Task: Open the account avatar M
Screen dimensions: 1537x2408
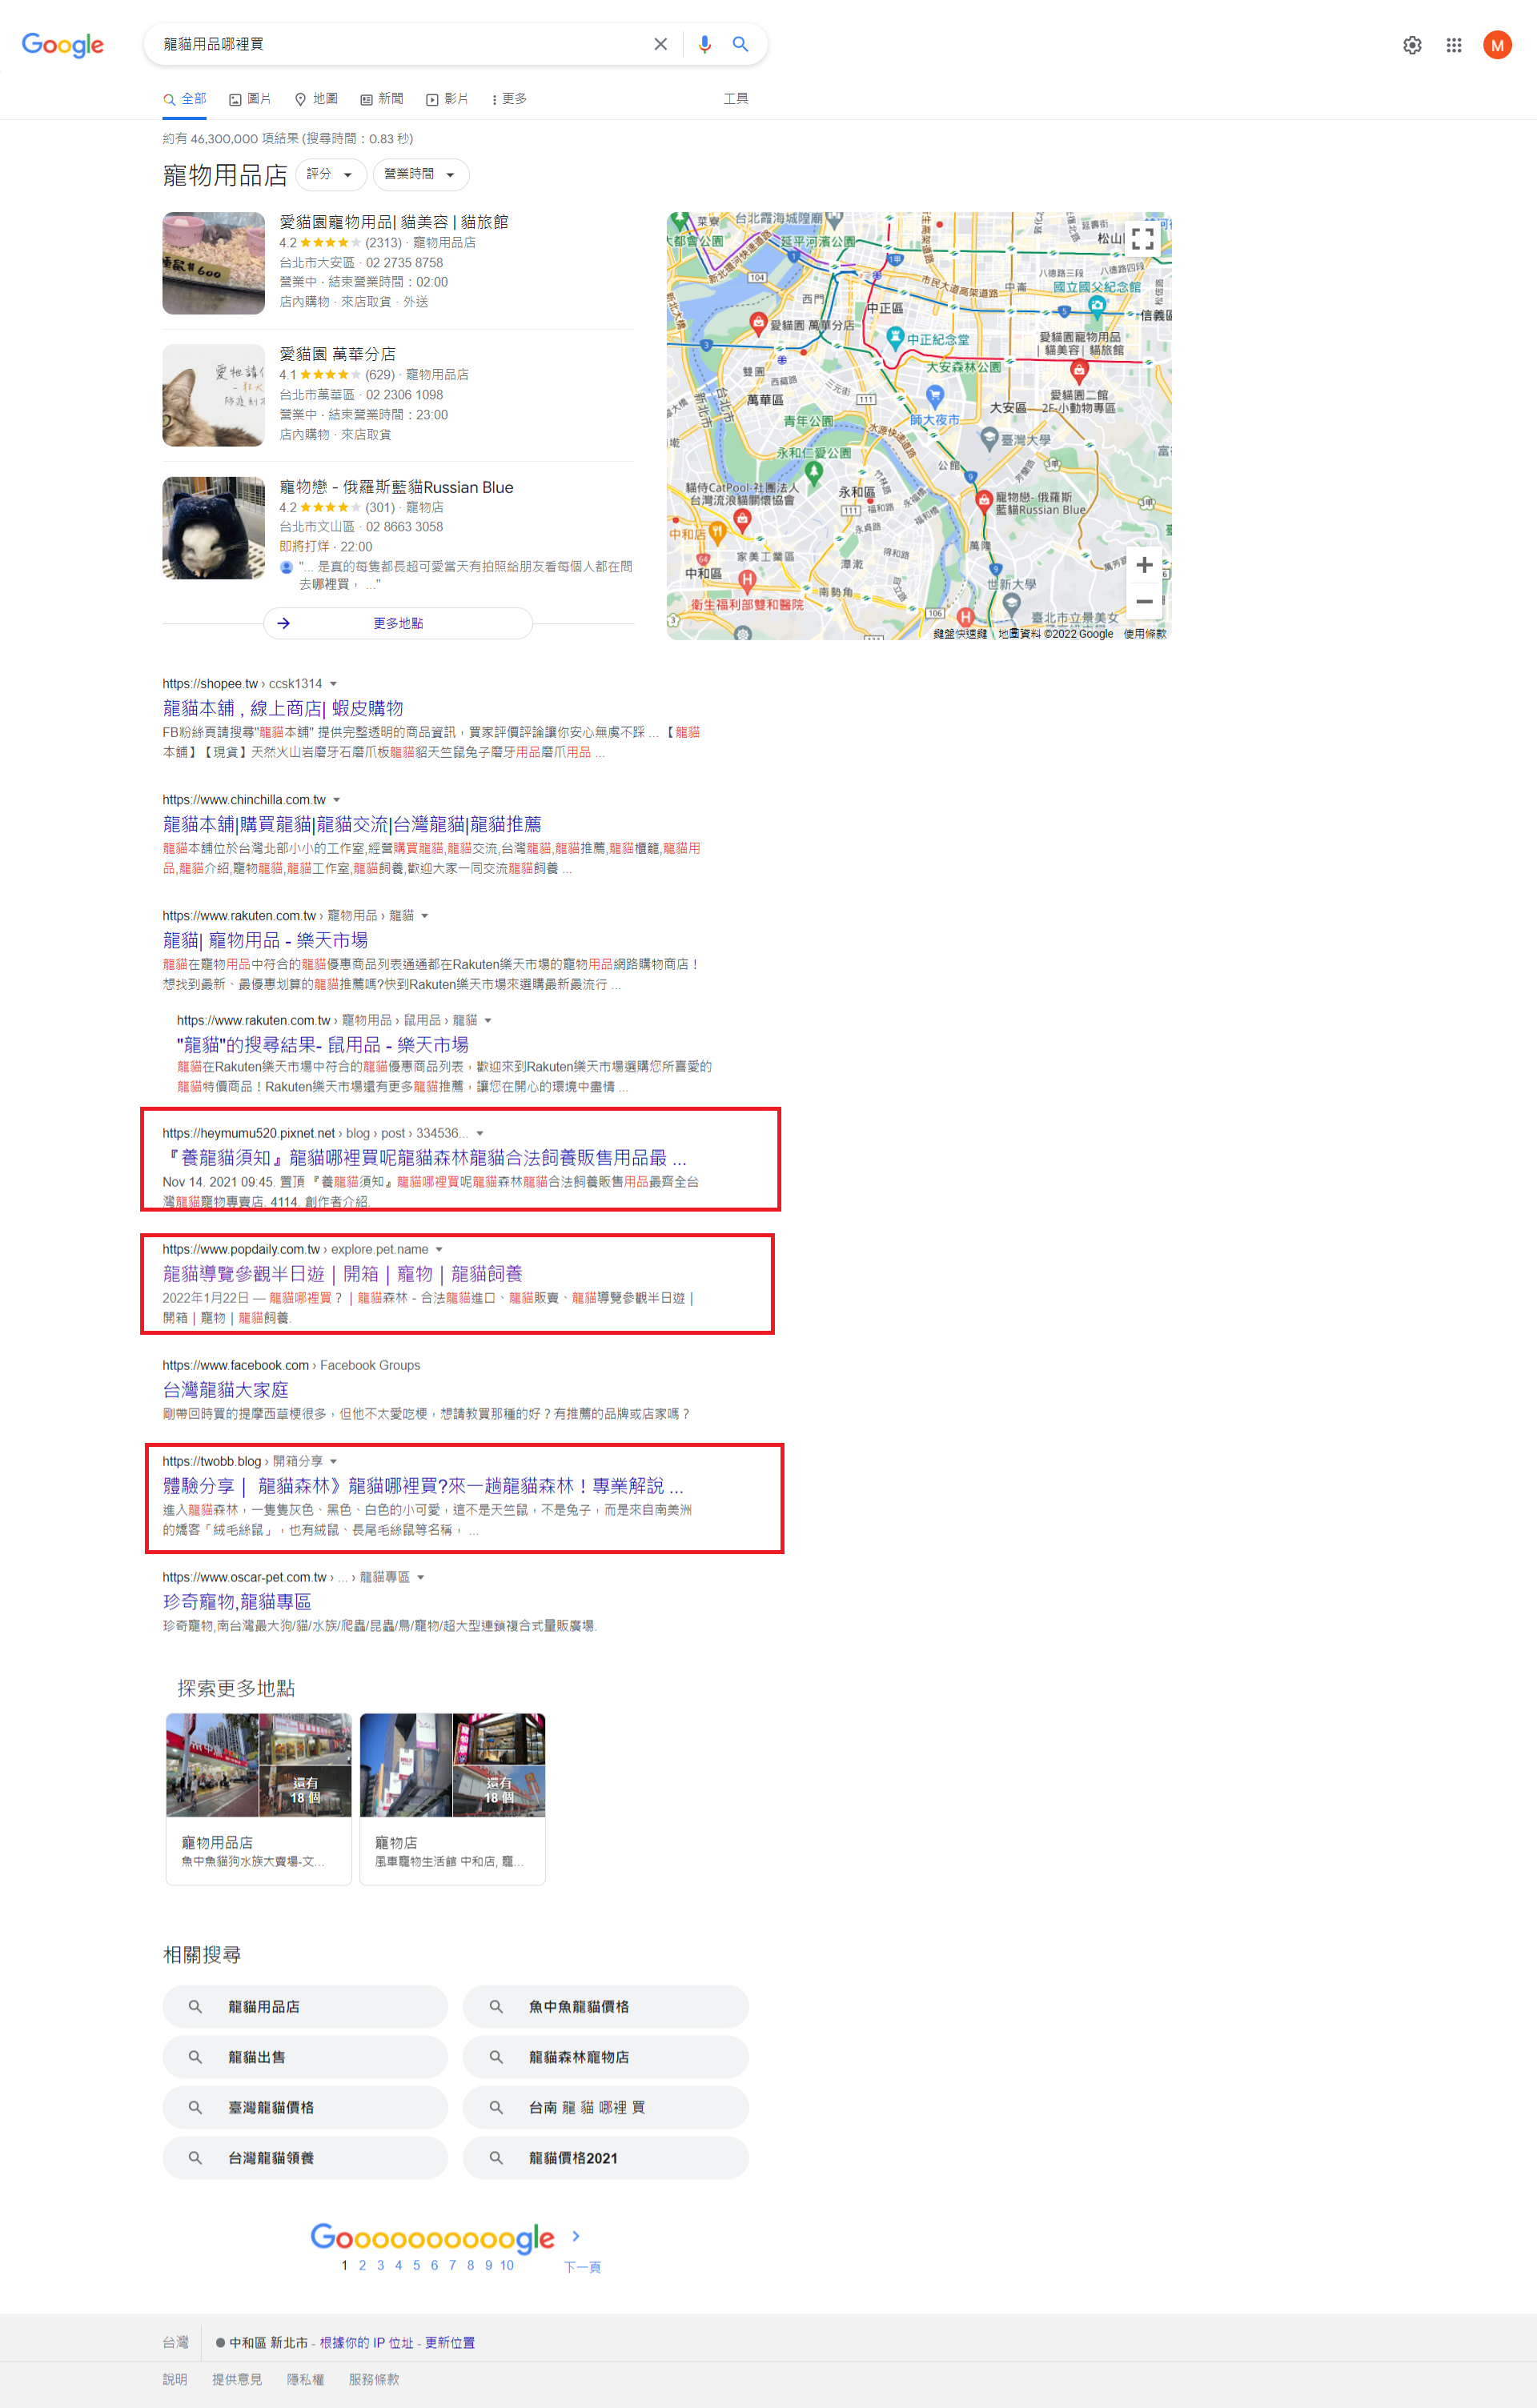Action: 1497,45
